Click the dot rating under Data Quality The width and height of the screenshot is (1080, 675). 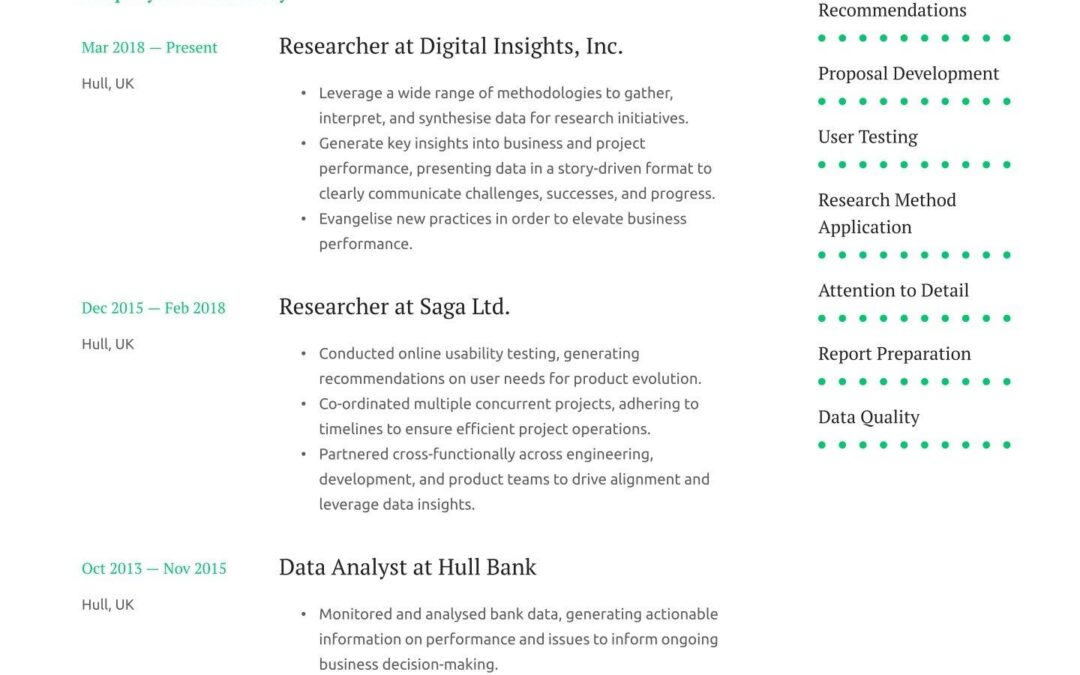click(914, 445)
